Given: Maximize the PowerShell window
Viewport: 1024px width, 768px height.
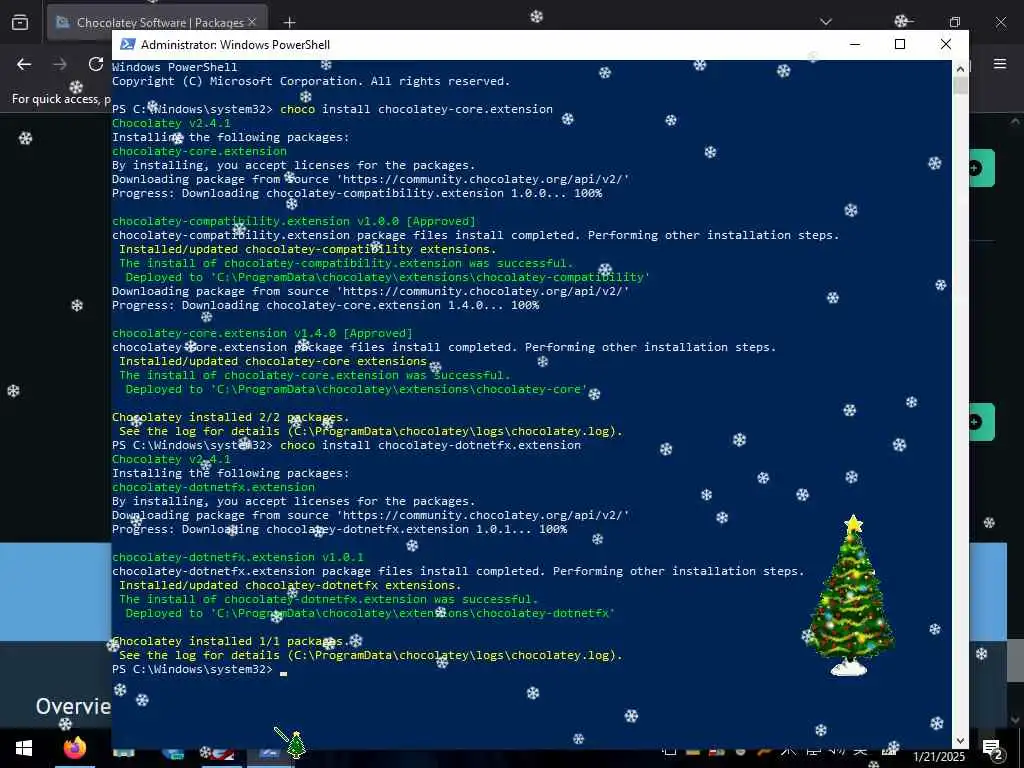Looking at the screenshot, I should click(900, 44).
